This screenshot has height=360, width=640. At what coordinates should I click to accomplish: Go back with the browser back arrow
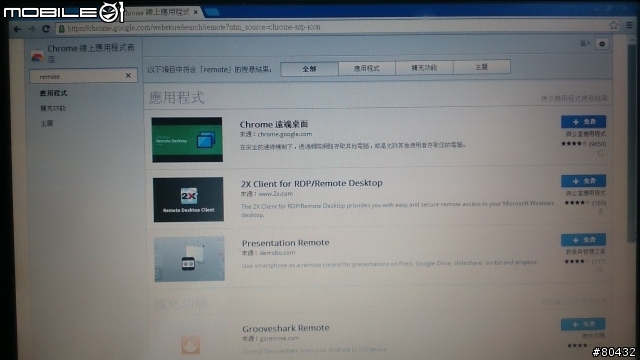[18, 29]
